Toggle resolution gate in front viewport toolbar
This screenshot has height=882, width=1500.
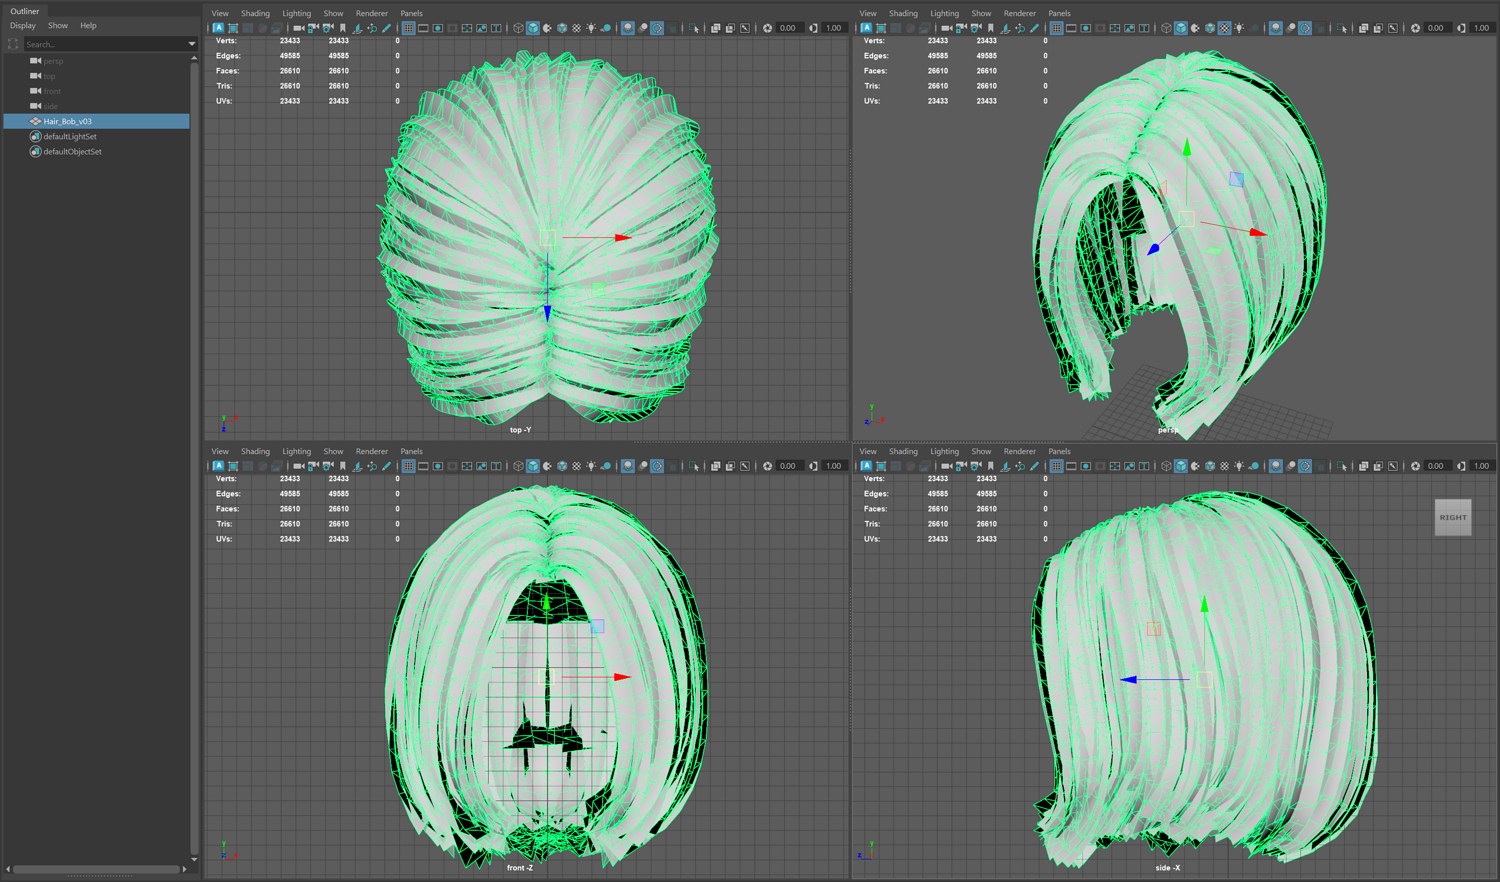(438, 466)
